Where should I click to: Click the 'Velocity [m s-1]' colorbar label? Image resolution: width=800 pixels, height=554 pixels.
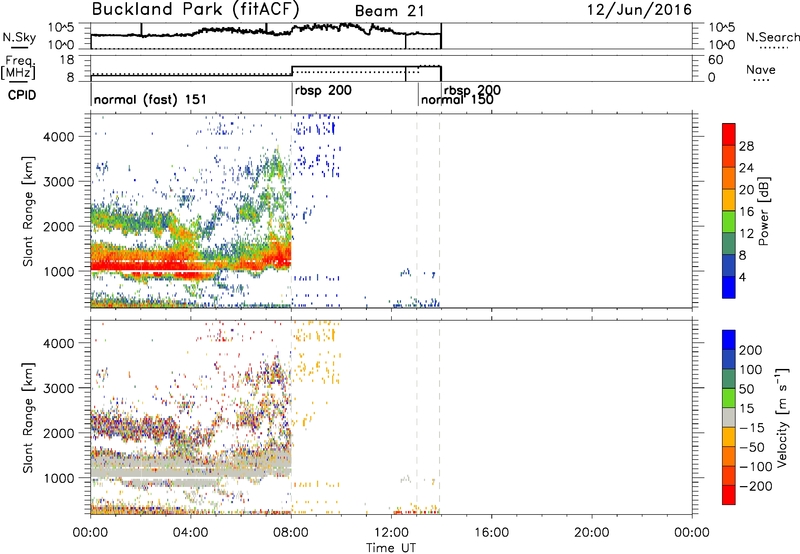pyautogui.click(x=782, y=417)
